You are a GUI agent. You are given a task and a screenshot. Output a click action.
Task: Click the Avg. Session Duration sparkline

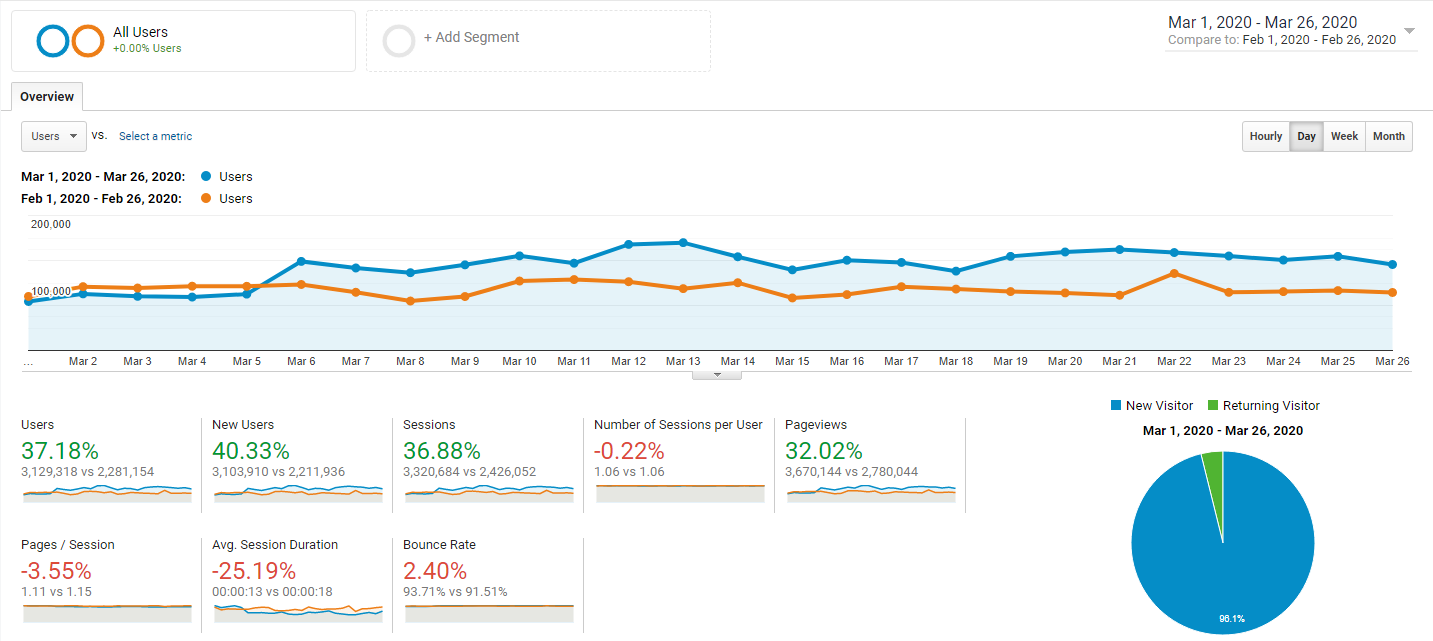(x=297, y=612)
